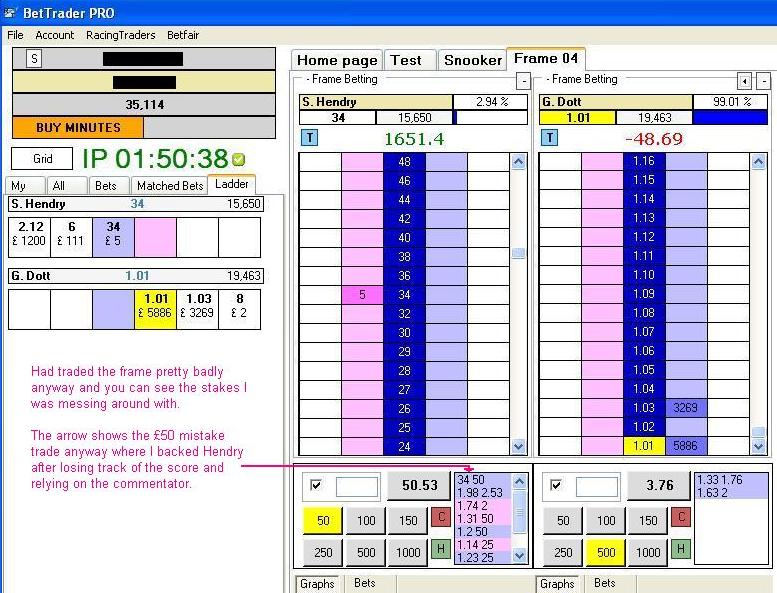
Task: Click the 3269 cell at price 1.03
Action: tap(686, 408)
